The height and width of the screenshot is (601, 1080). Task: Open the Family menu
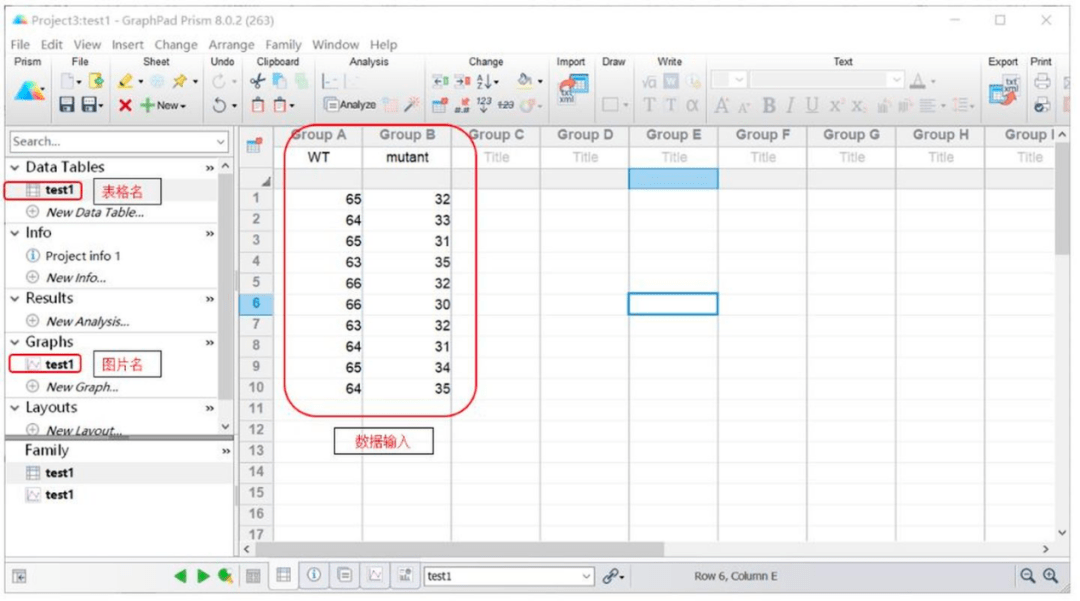click(282, 44)
